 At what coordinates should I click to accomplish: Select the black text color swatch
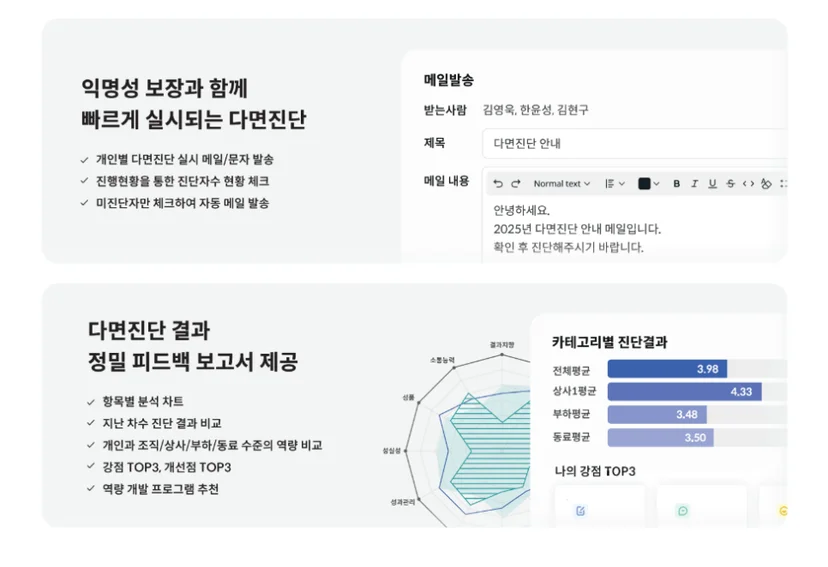(644, 184)
